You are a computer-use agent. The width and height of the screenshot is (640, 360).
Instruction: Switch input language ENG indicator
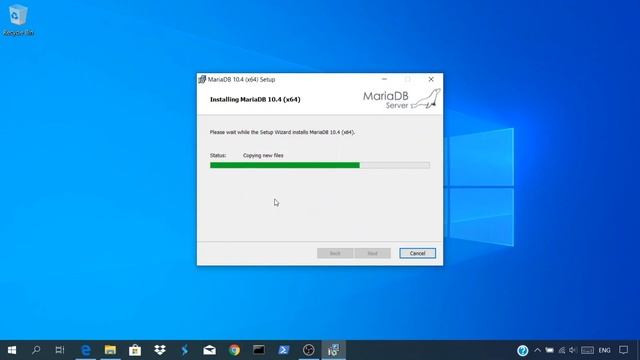coord(604,350)
